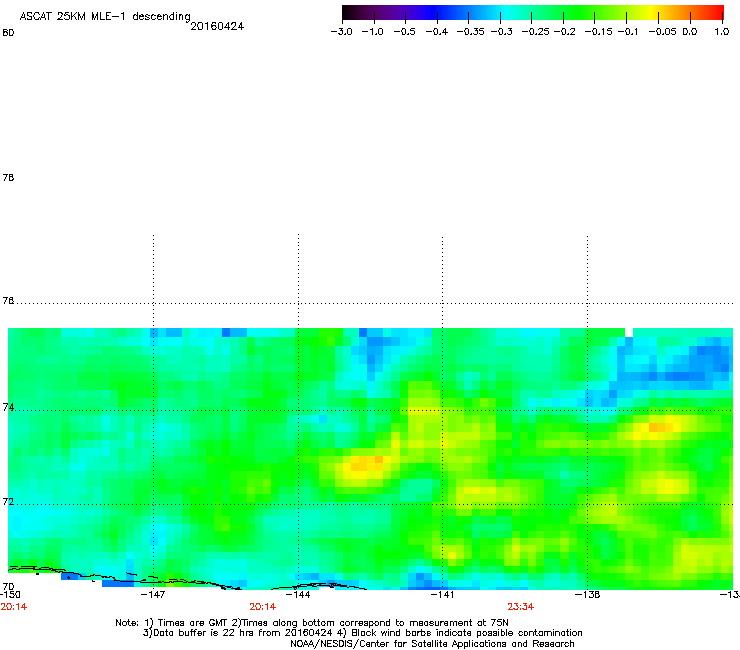This screenshot has height=650, width=740.
Task: Click the NOAA/NESDIS credit line
Action: click(432, 643)
